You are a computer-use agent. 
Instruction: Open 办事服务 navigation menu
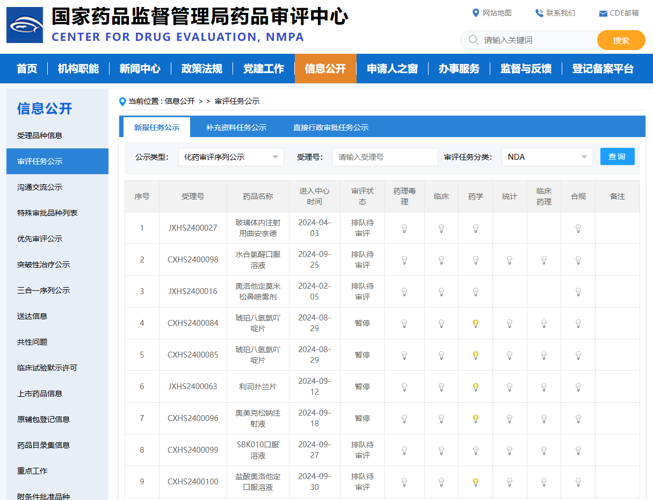(459, 69)
